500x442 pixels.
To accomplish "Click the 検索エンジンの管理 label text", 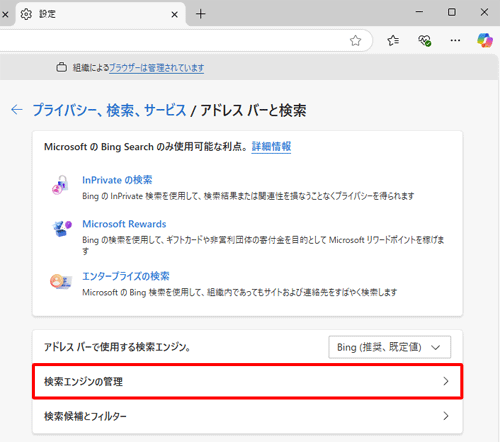I will tap(83, 382).
